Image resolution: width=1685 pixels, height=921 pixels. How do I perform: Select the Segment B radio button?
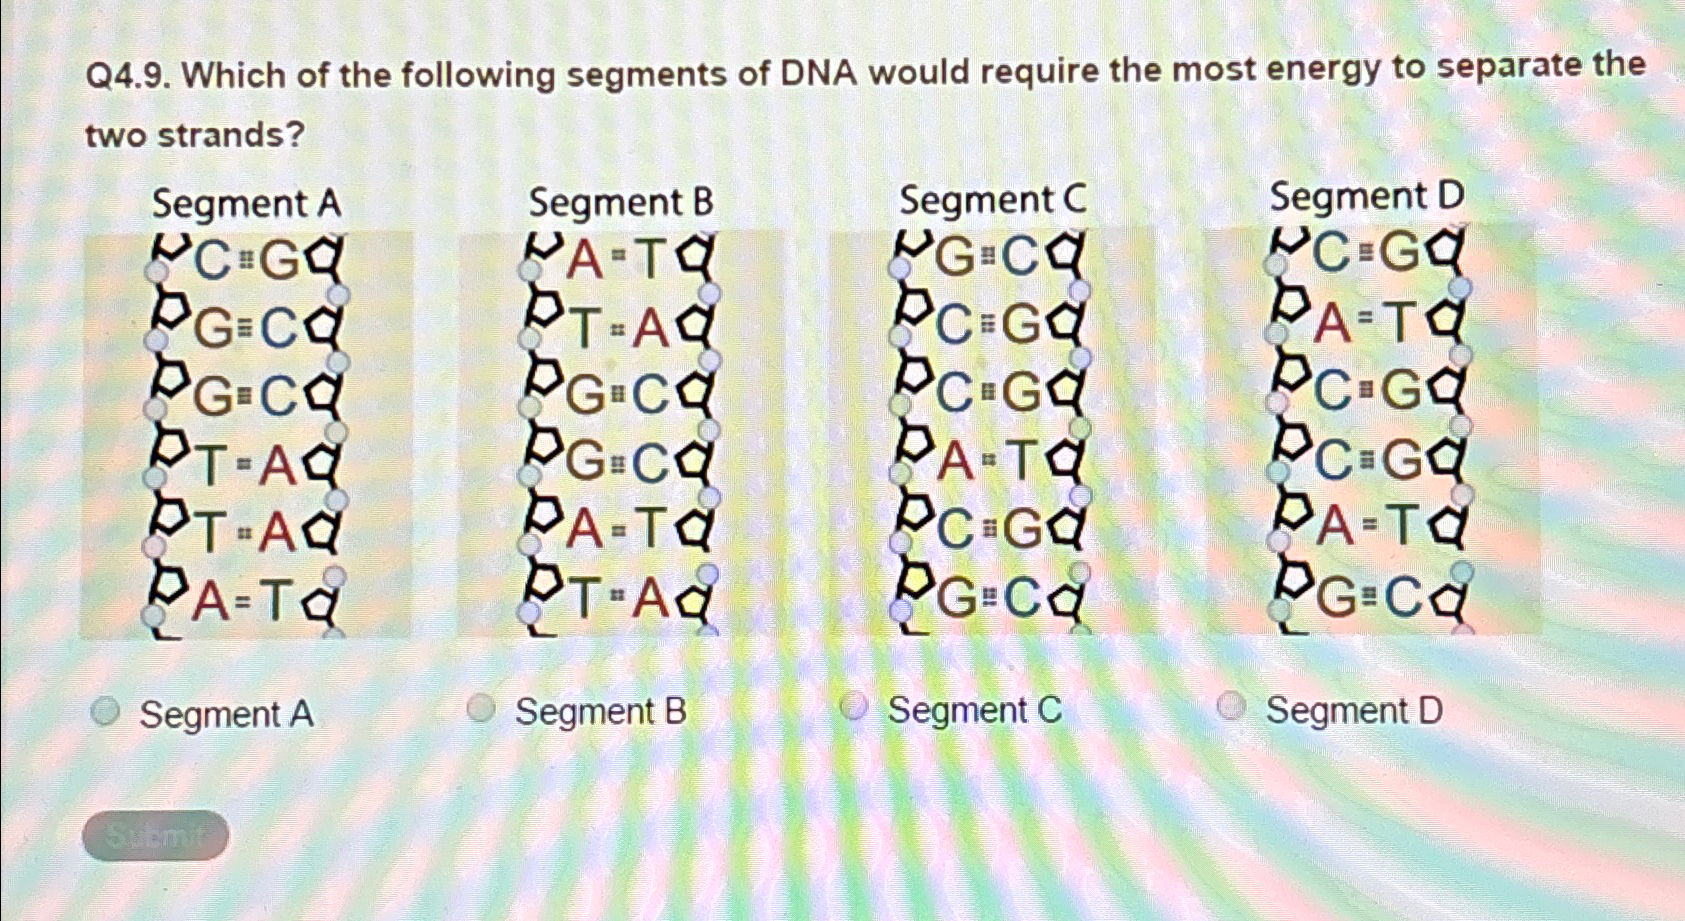tap(483, 709)
